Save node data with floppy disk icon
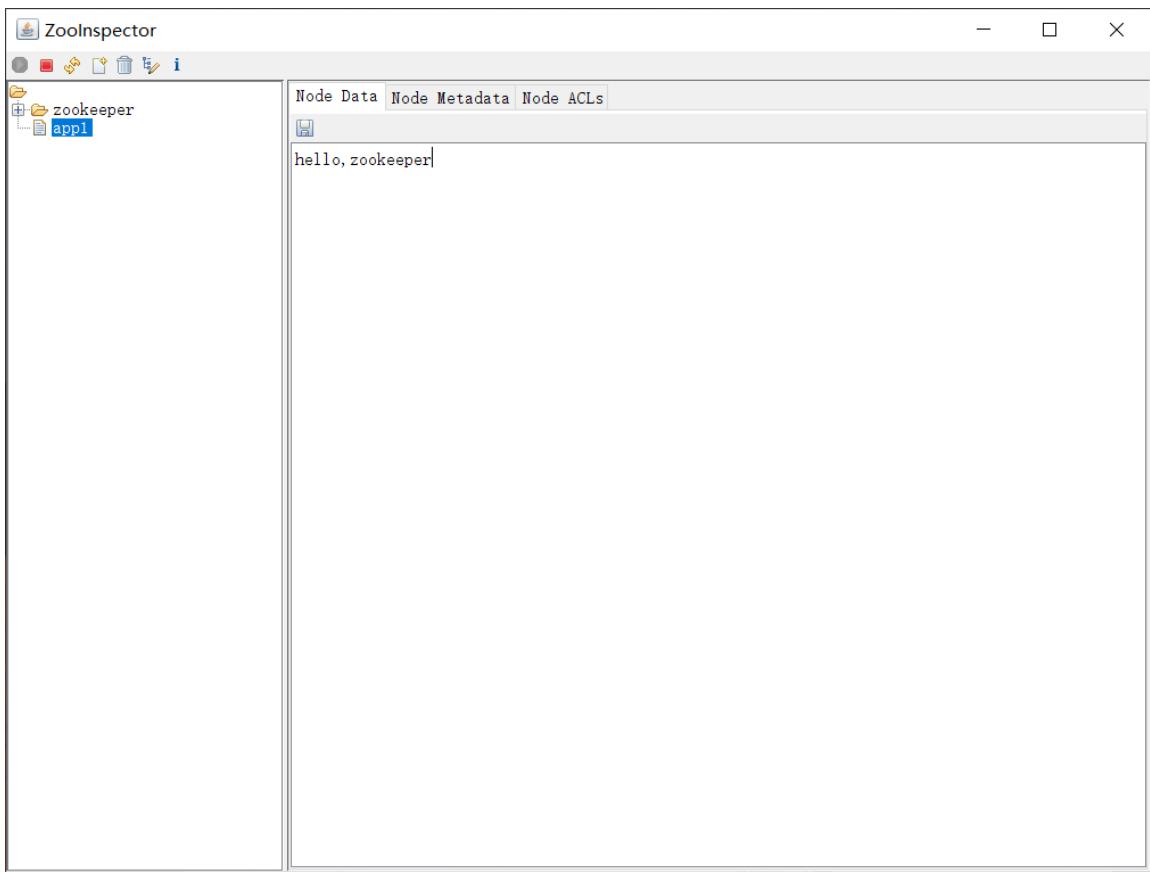The height and width of the screenshot is (872, 1150). pyautogui.click(x=304, y=128)
